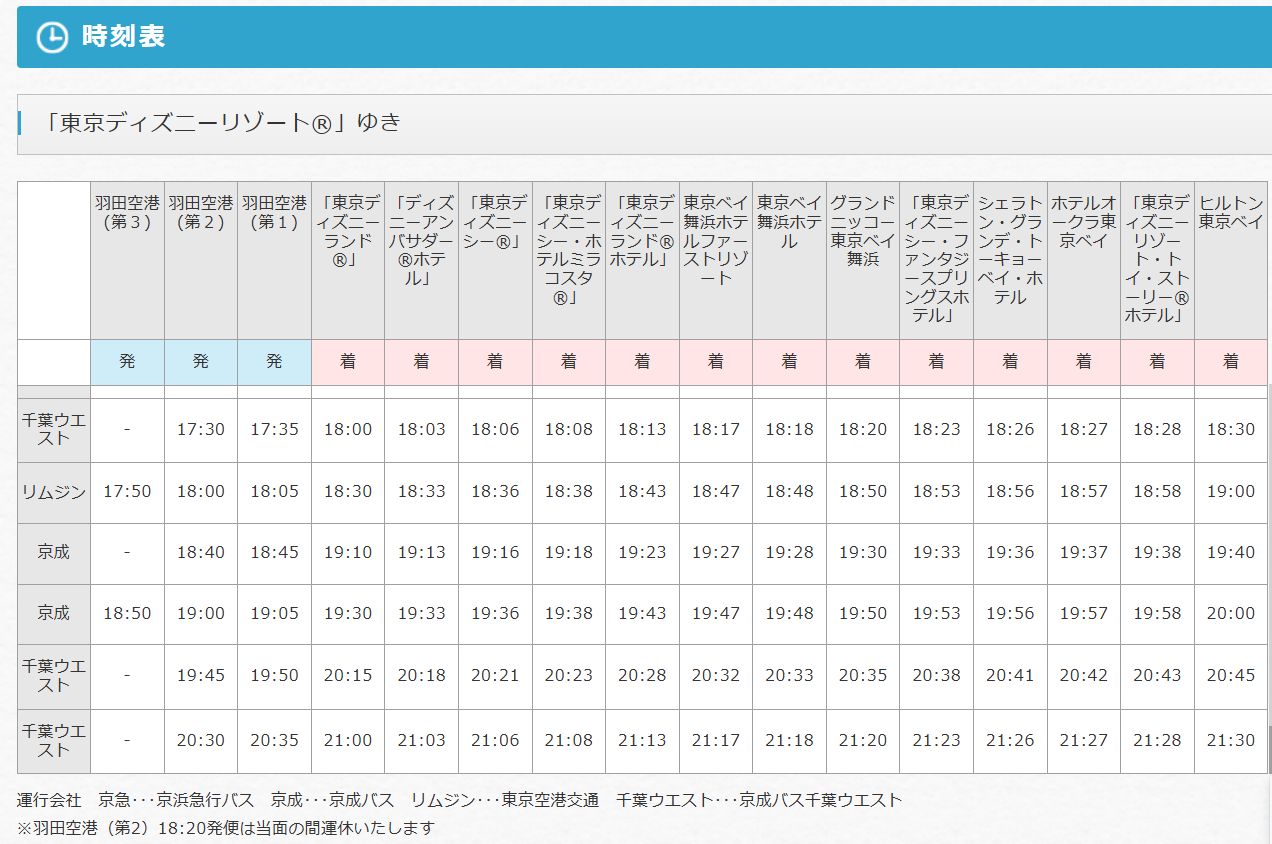Click the シェラトン・グランデ・トーキョーベイ・ホテル header
The image size is (1272, 844).
[1010, 260]
